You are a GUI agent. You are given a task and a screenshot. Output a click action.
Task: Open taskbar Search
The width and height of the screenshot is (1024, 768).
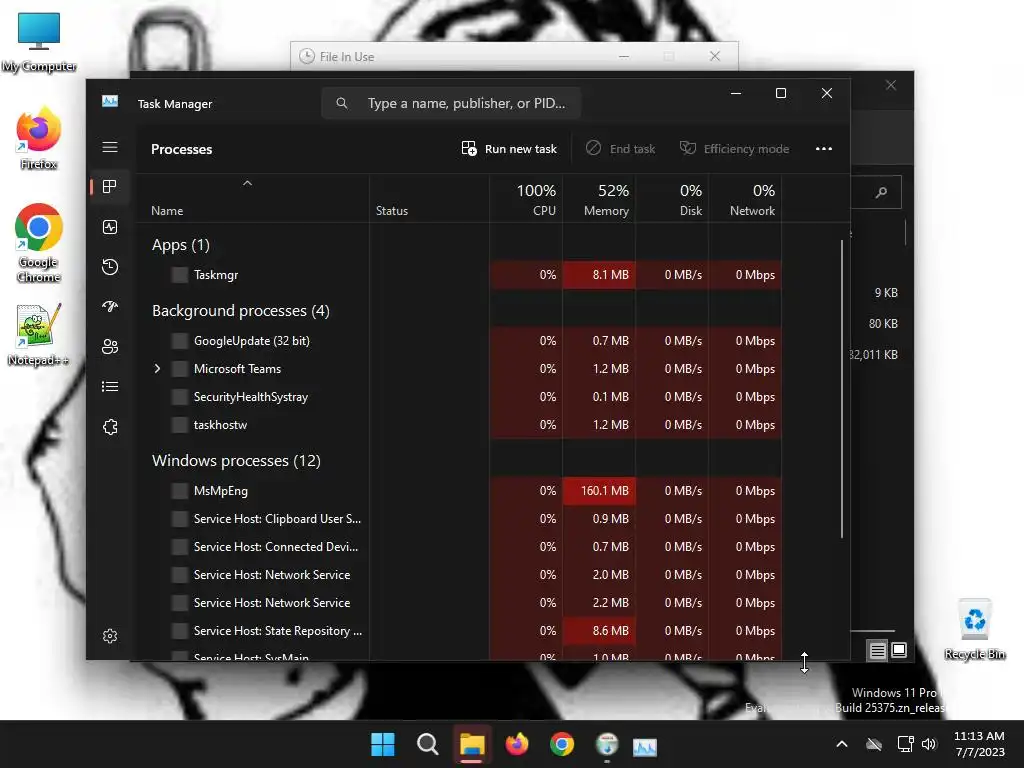tap(428, 744)
